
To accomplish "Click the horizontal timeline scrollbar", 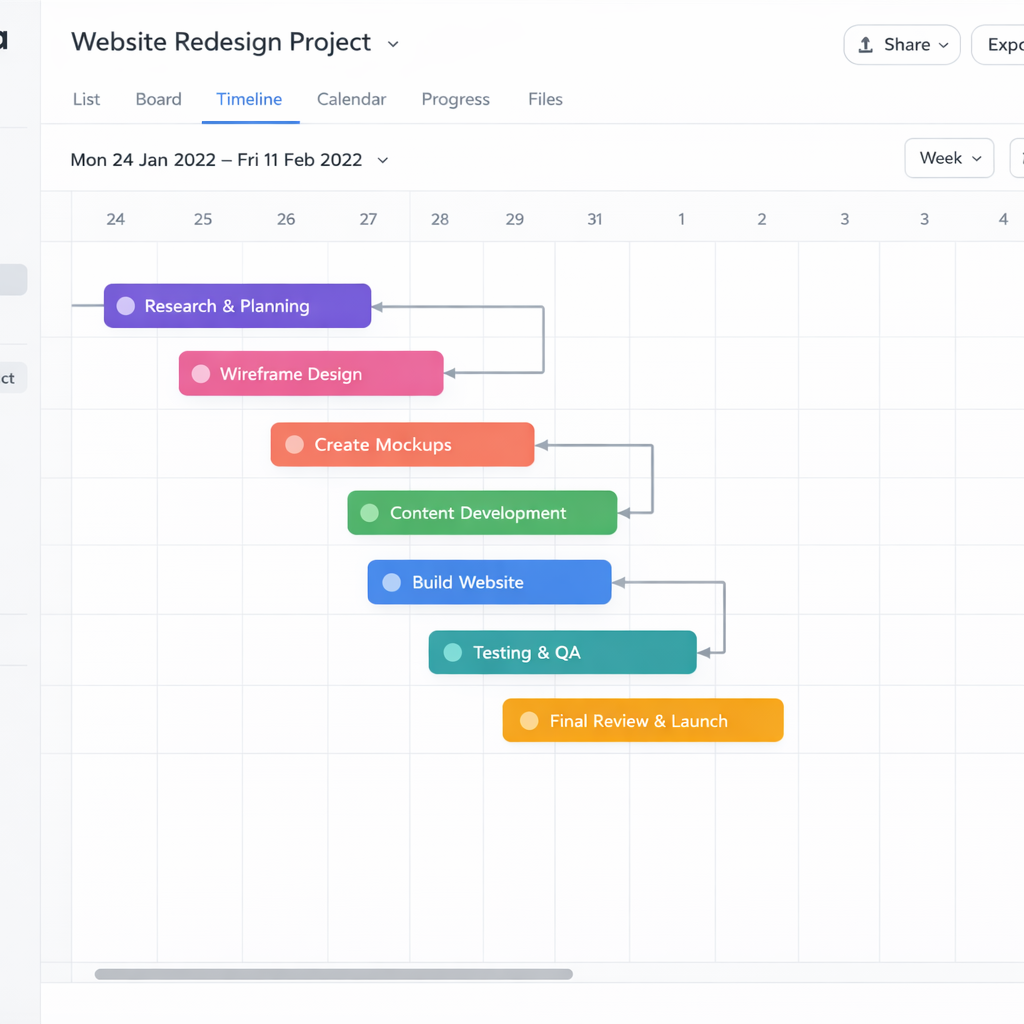I will click(333, 974).
